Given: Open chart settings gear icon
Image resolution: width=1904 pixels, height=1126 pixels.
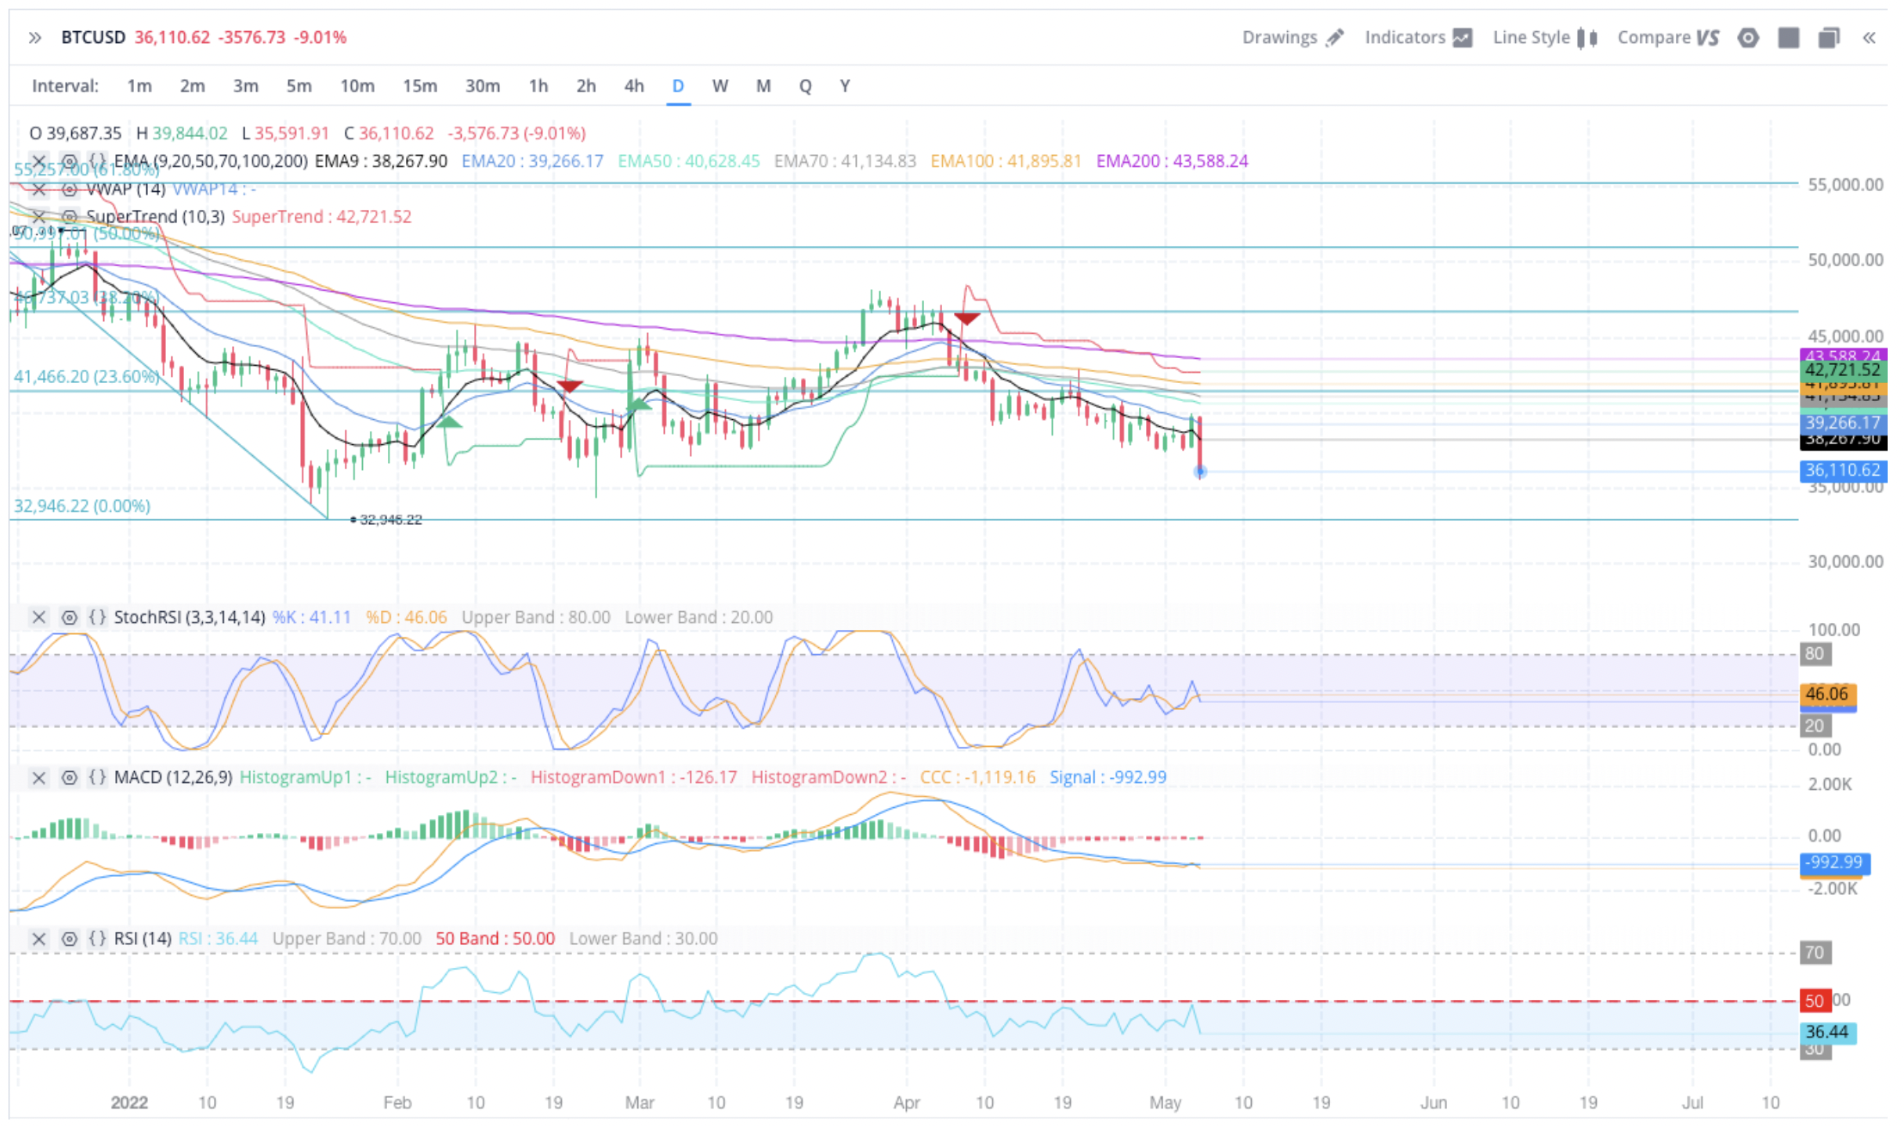Looking at the screenshot, I should (1748, 38).
